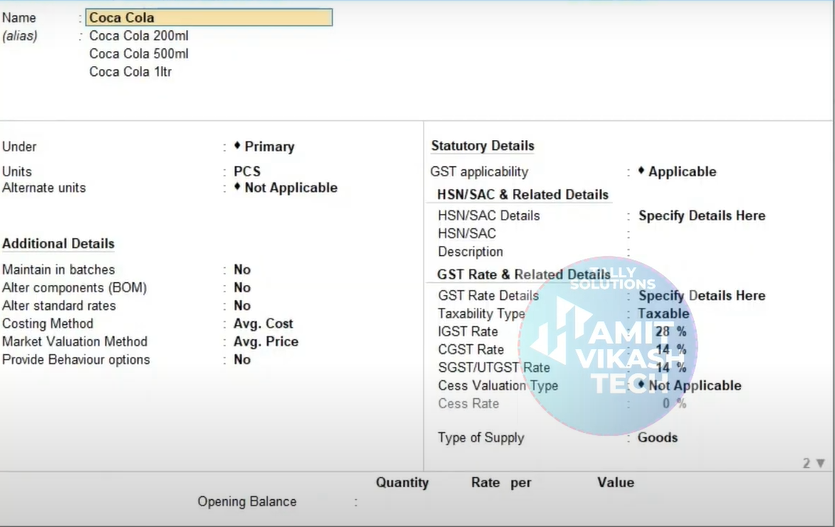Change GST applicability Applicable value
Screen dimensions: 835x527
677,172
